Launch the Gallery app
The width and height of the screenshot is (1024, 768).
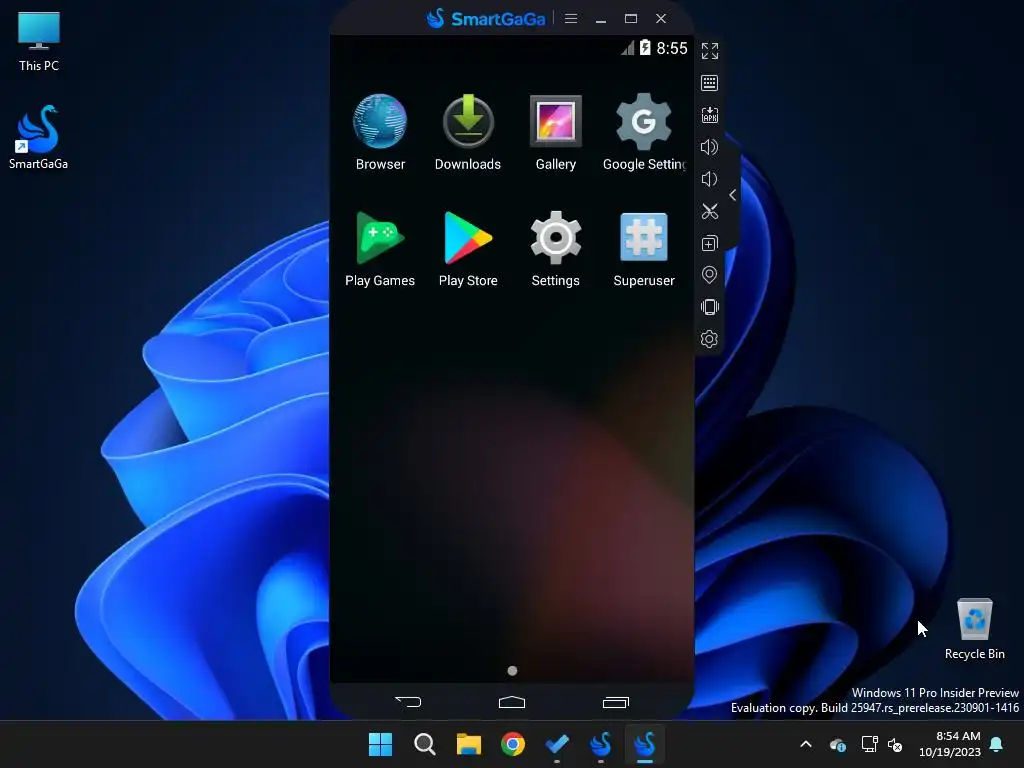click(x=556, y=133)
